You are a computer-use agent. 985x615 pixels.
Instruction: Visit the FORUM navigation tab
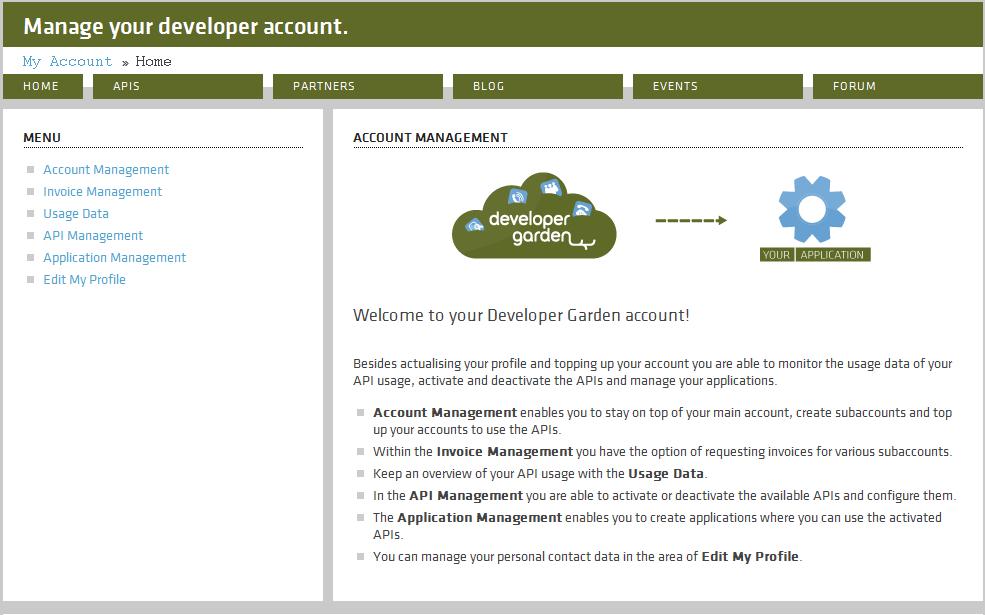[x=898, y=86]
